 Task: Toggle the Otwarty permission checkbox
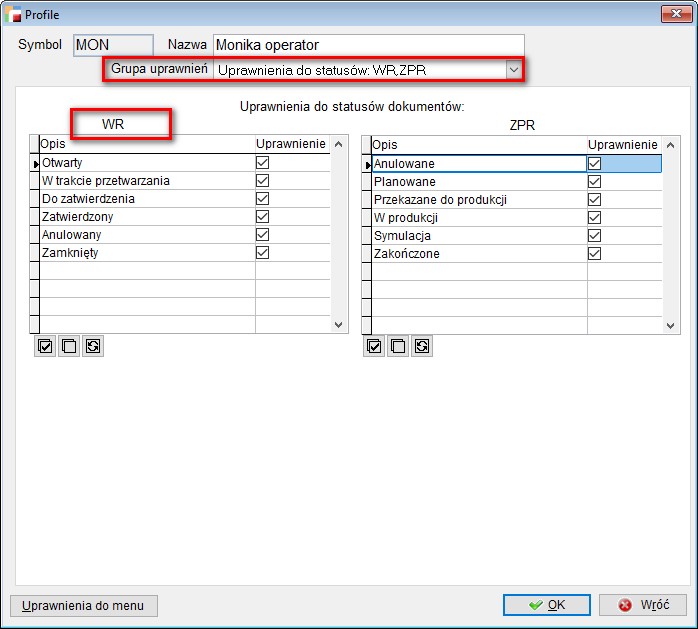263,163
